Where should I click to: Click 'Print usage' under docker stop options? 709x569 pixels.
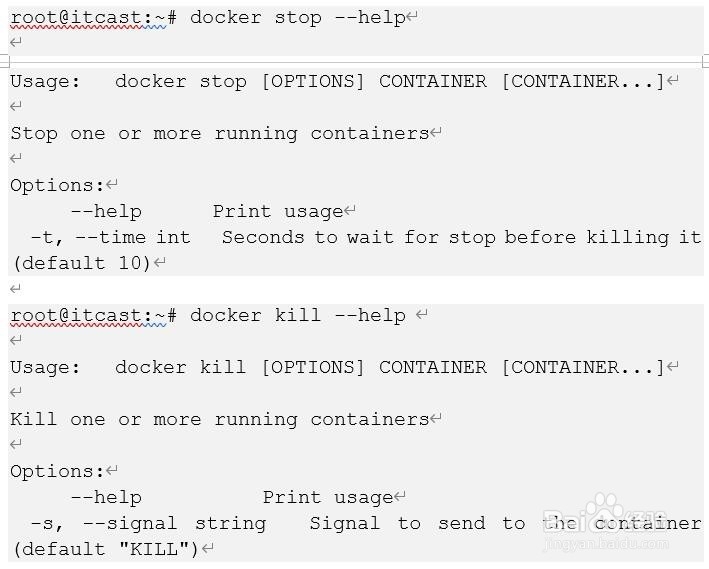tap(278, 212)
